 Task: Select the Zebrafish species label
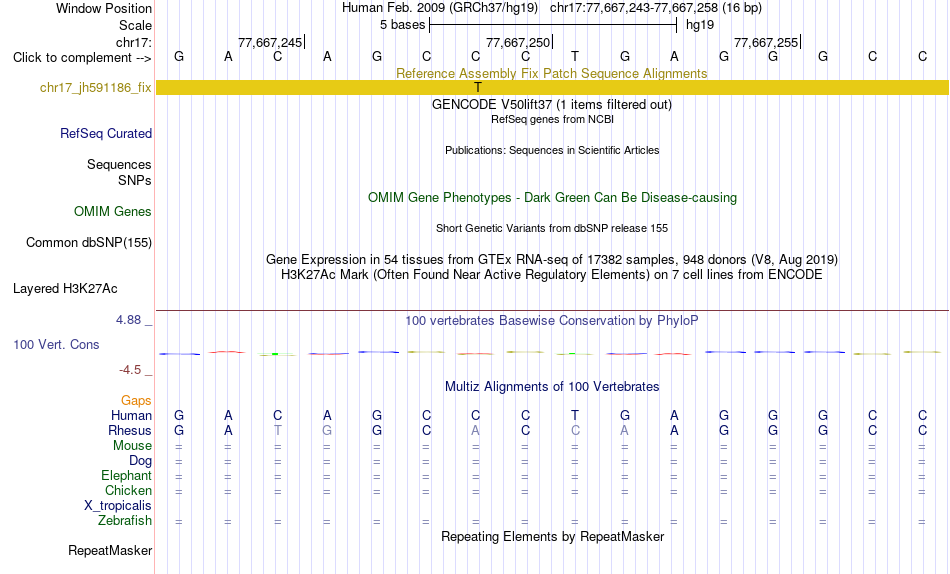(125, 520)
